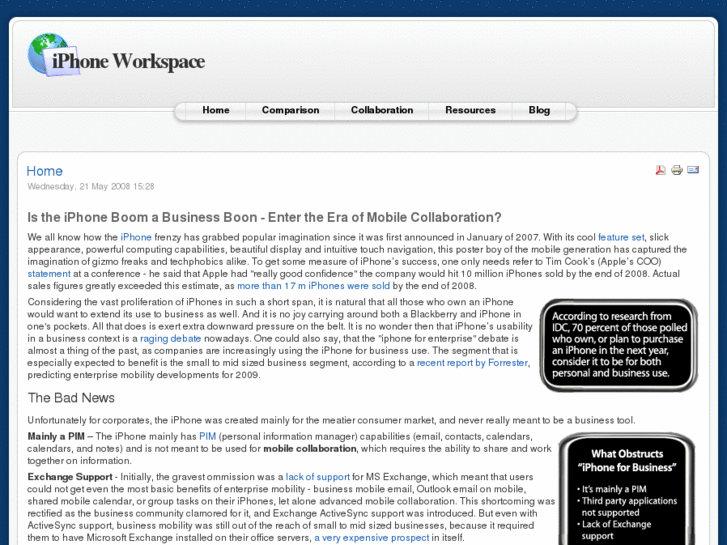The height and width of the screenshot is (545, 727).
Task: Click the iPhone Workspace globe logo
Action: point(53,55)
